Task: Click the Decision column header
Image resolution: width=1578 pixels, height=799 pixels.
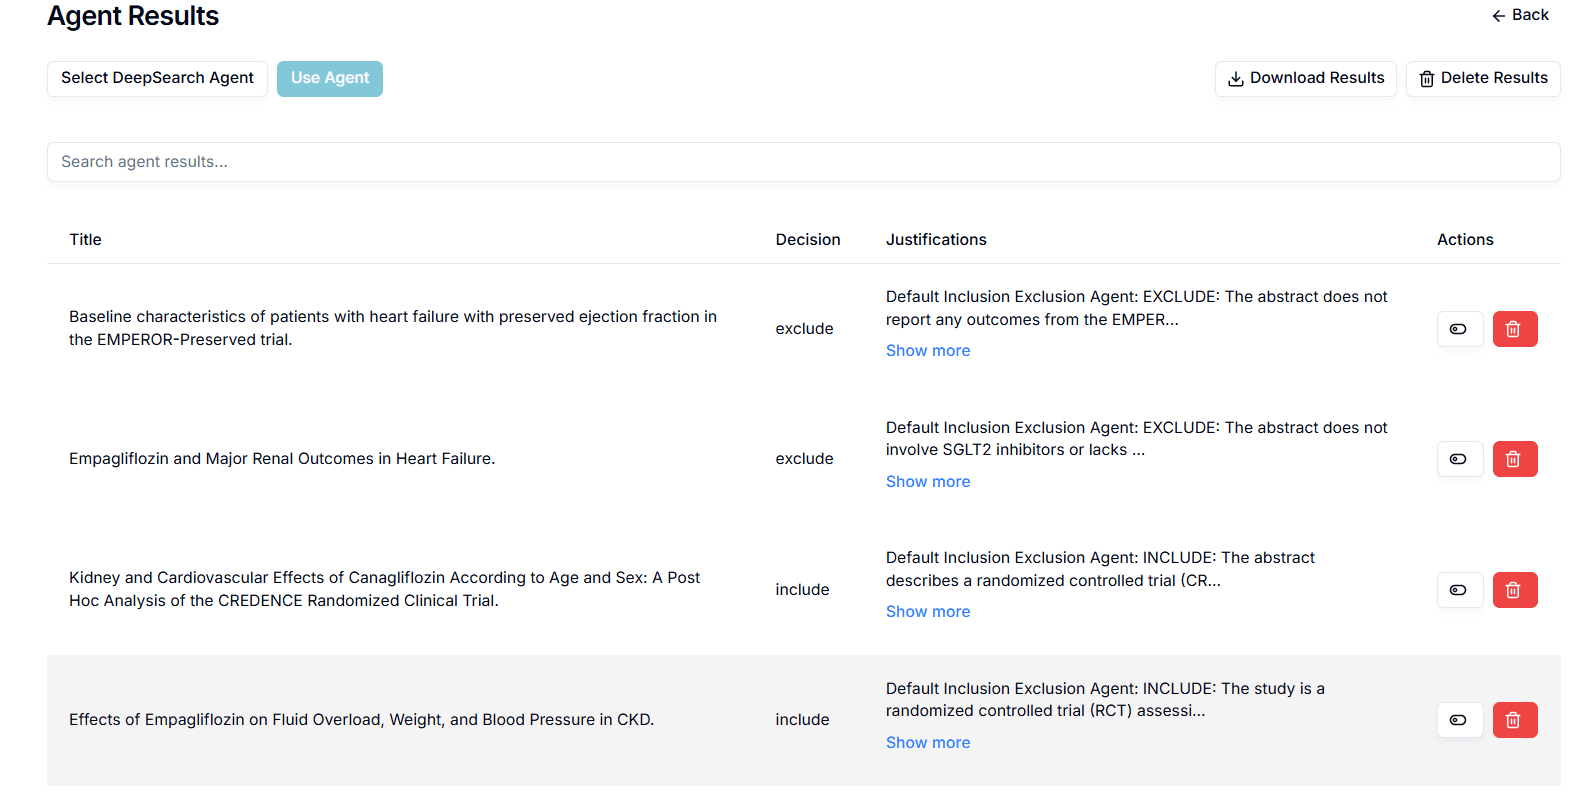Action: pos(807,240)
